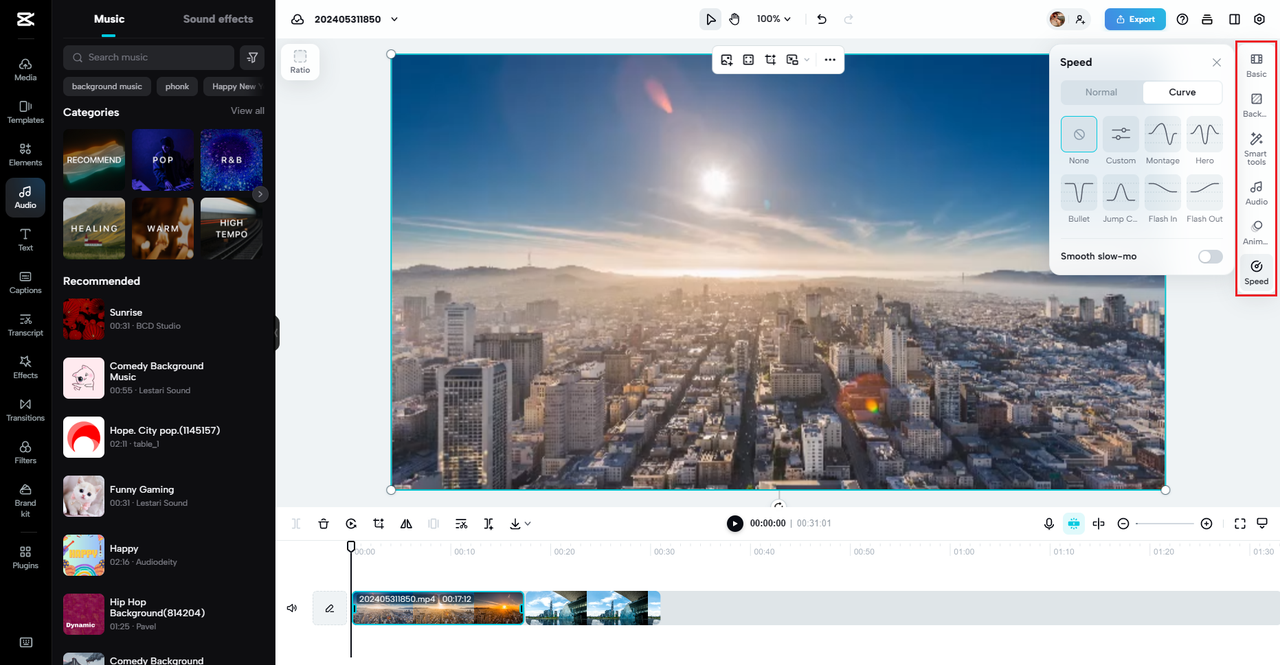1280x665 pixels.
Task: Expand the project name 202405311850 dropdown
Action: pyautogui.click(x=394, y=19)
